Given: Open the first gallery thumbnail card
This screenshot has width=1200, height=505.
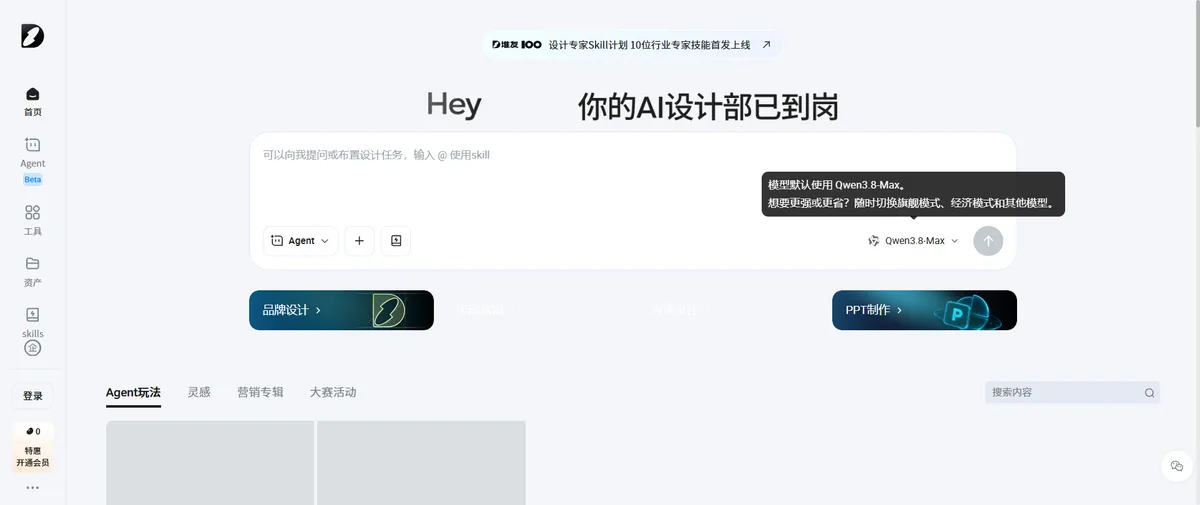Looking at the screenshot, I should pyautogui.click(x=210, y=463).
